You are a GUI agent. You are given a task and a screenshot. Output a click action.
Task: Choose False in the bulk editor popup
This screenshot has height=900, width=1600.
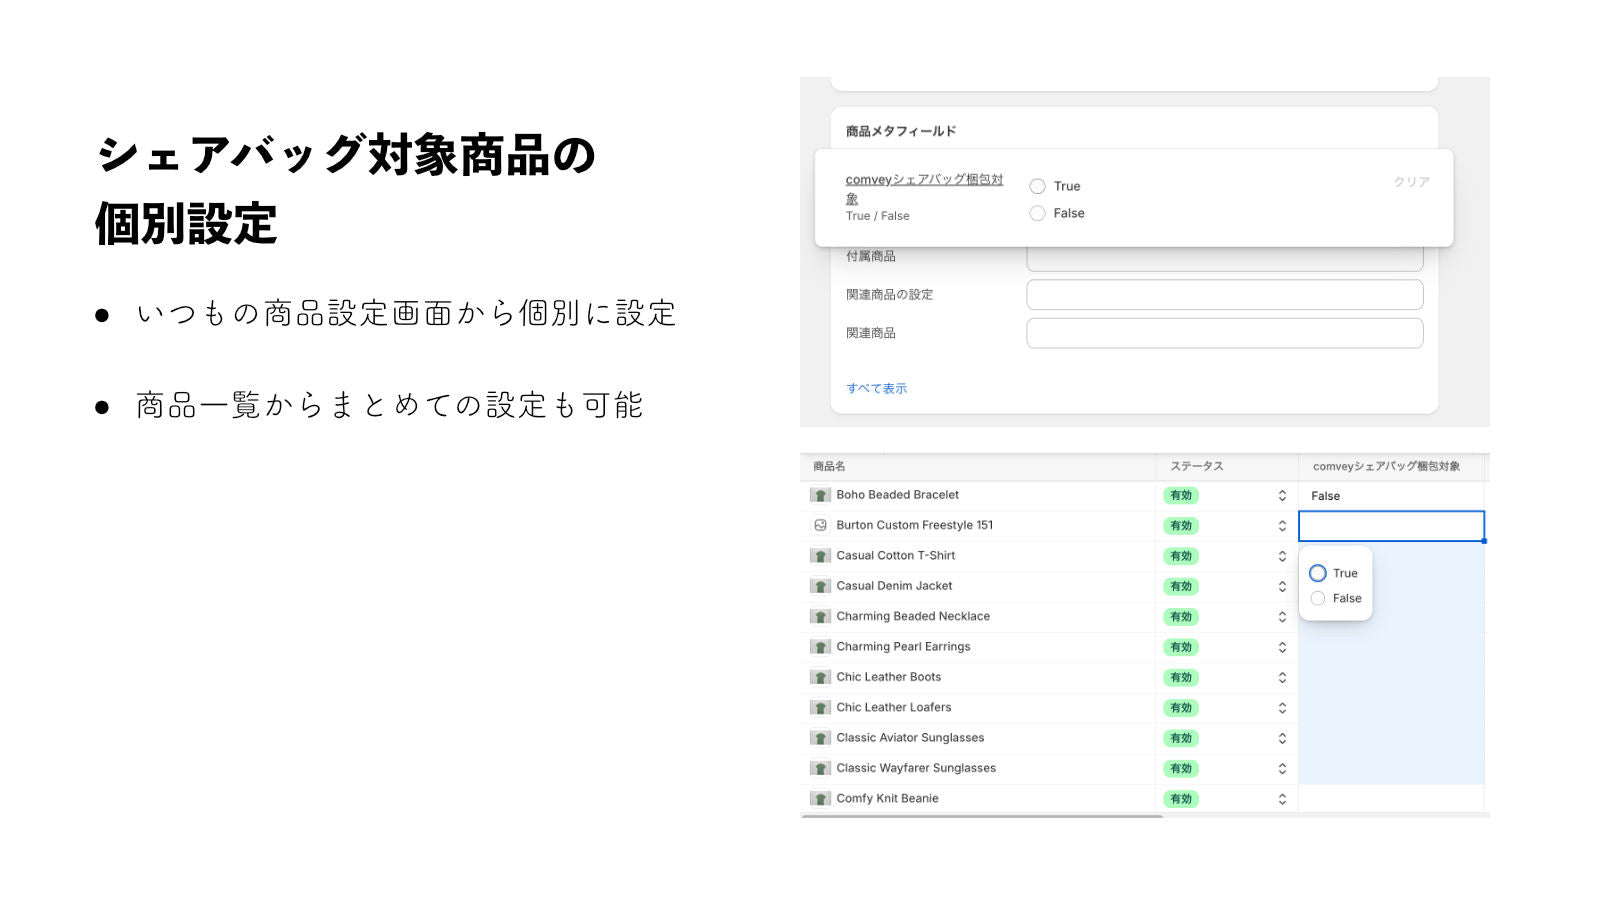pyautogui.click(x=1318, y=598)
